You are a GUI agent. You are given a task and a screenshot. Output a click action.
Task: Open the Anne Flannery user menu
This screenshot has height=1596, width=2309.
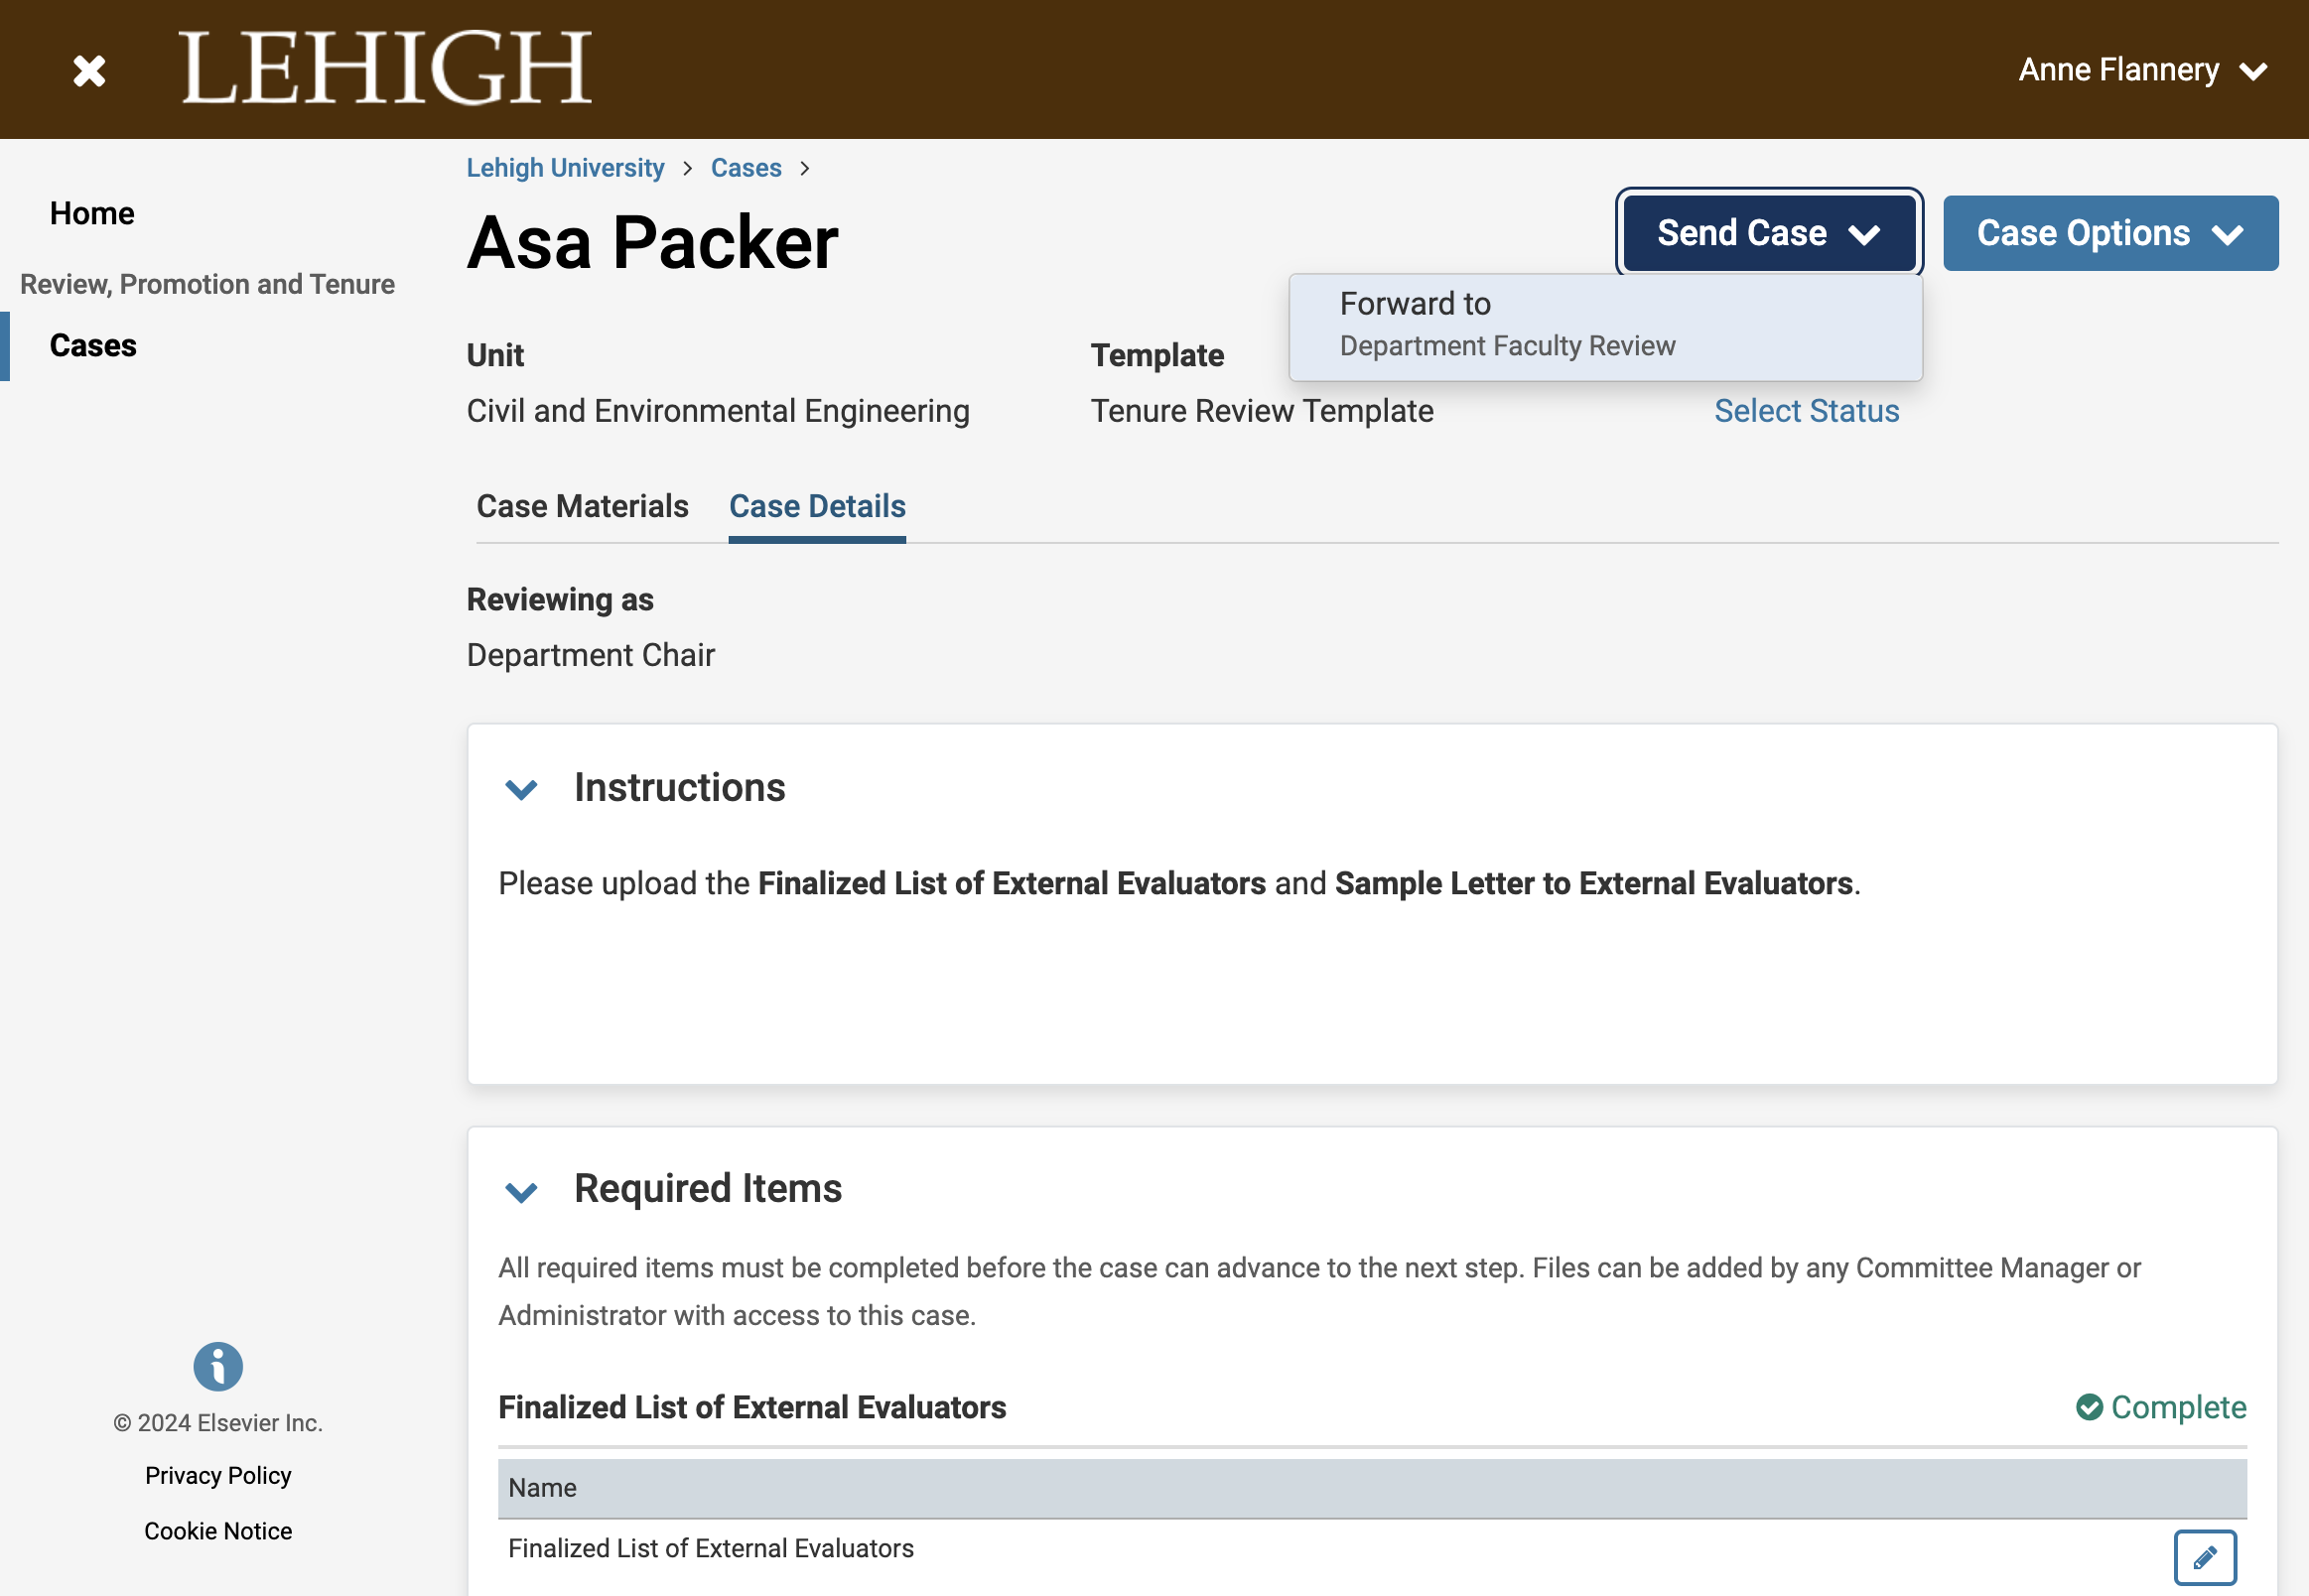point(2142,70)
